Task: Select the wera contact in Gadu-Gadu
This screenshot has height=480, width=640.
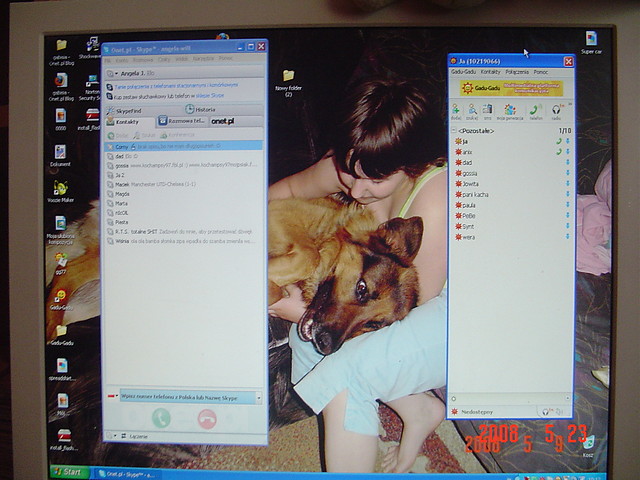Action: (x=511, y=237)
